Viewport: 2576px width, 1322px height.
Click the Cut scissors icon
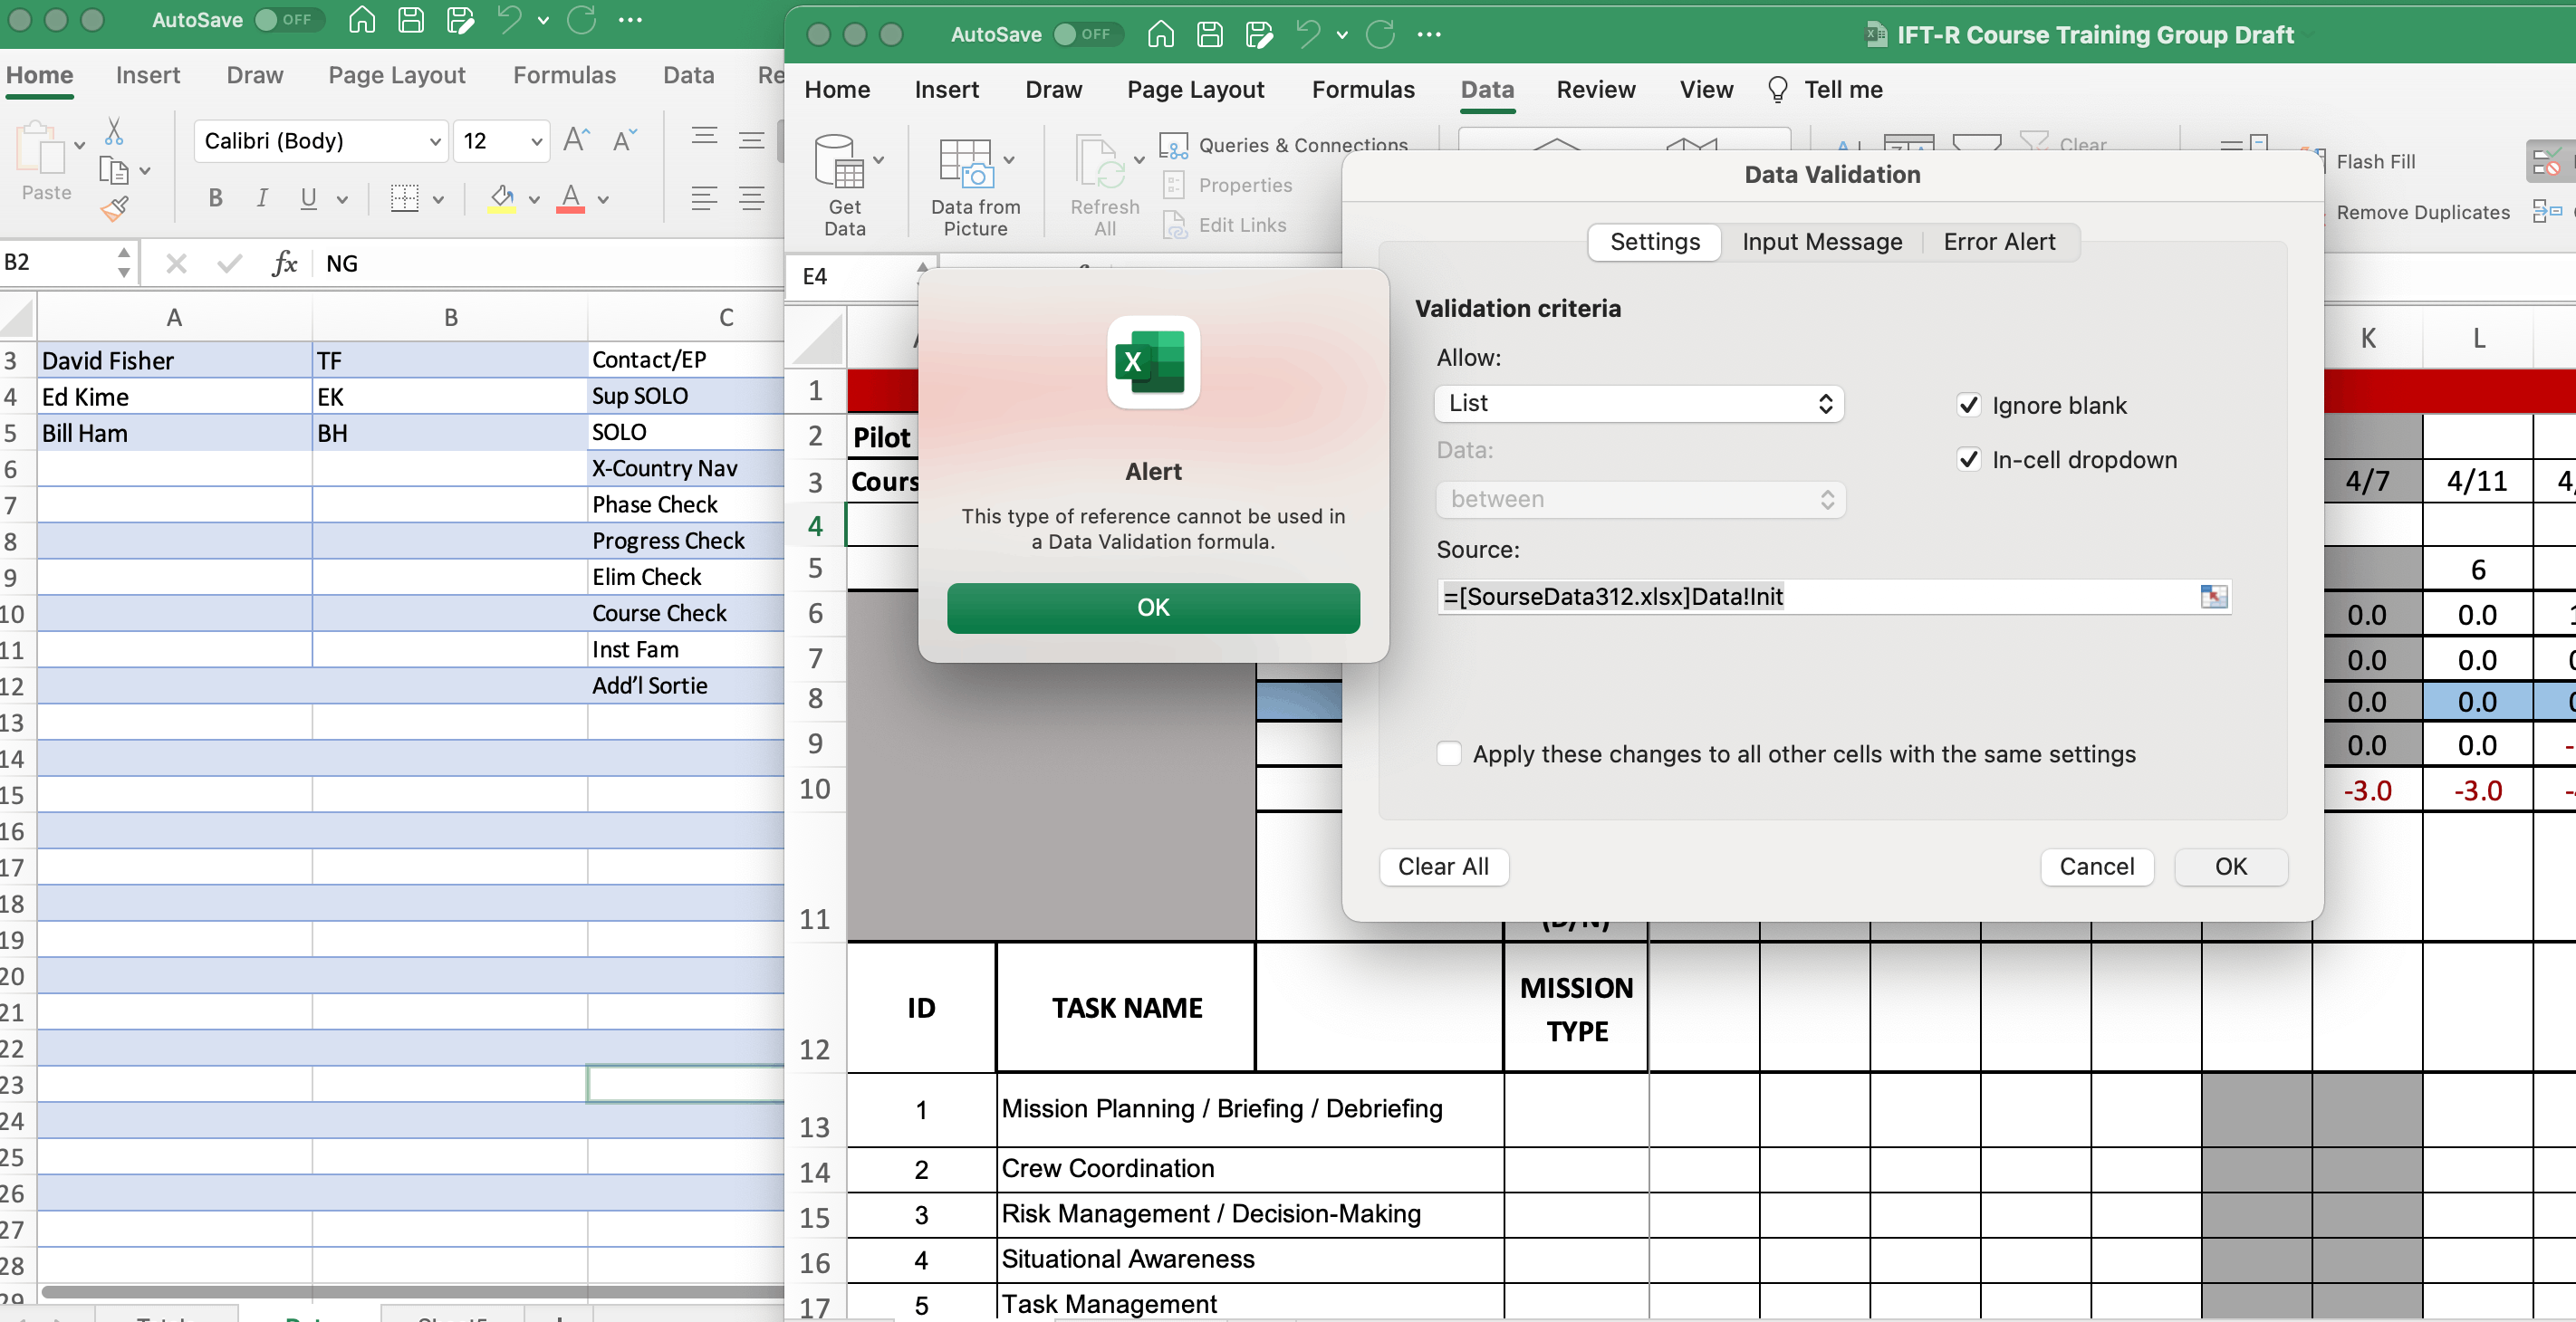coord(113,131)
